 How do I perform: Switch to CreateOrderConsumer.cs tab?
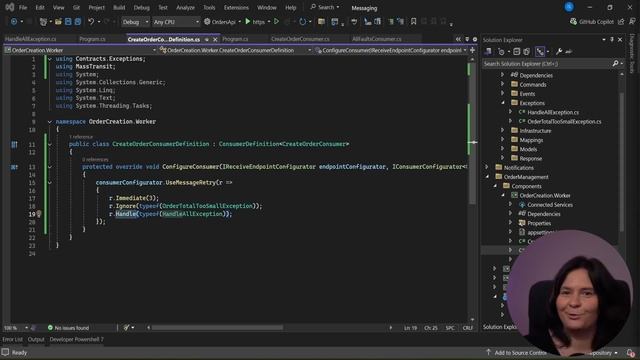coord(300,39)
